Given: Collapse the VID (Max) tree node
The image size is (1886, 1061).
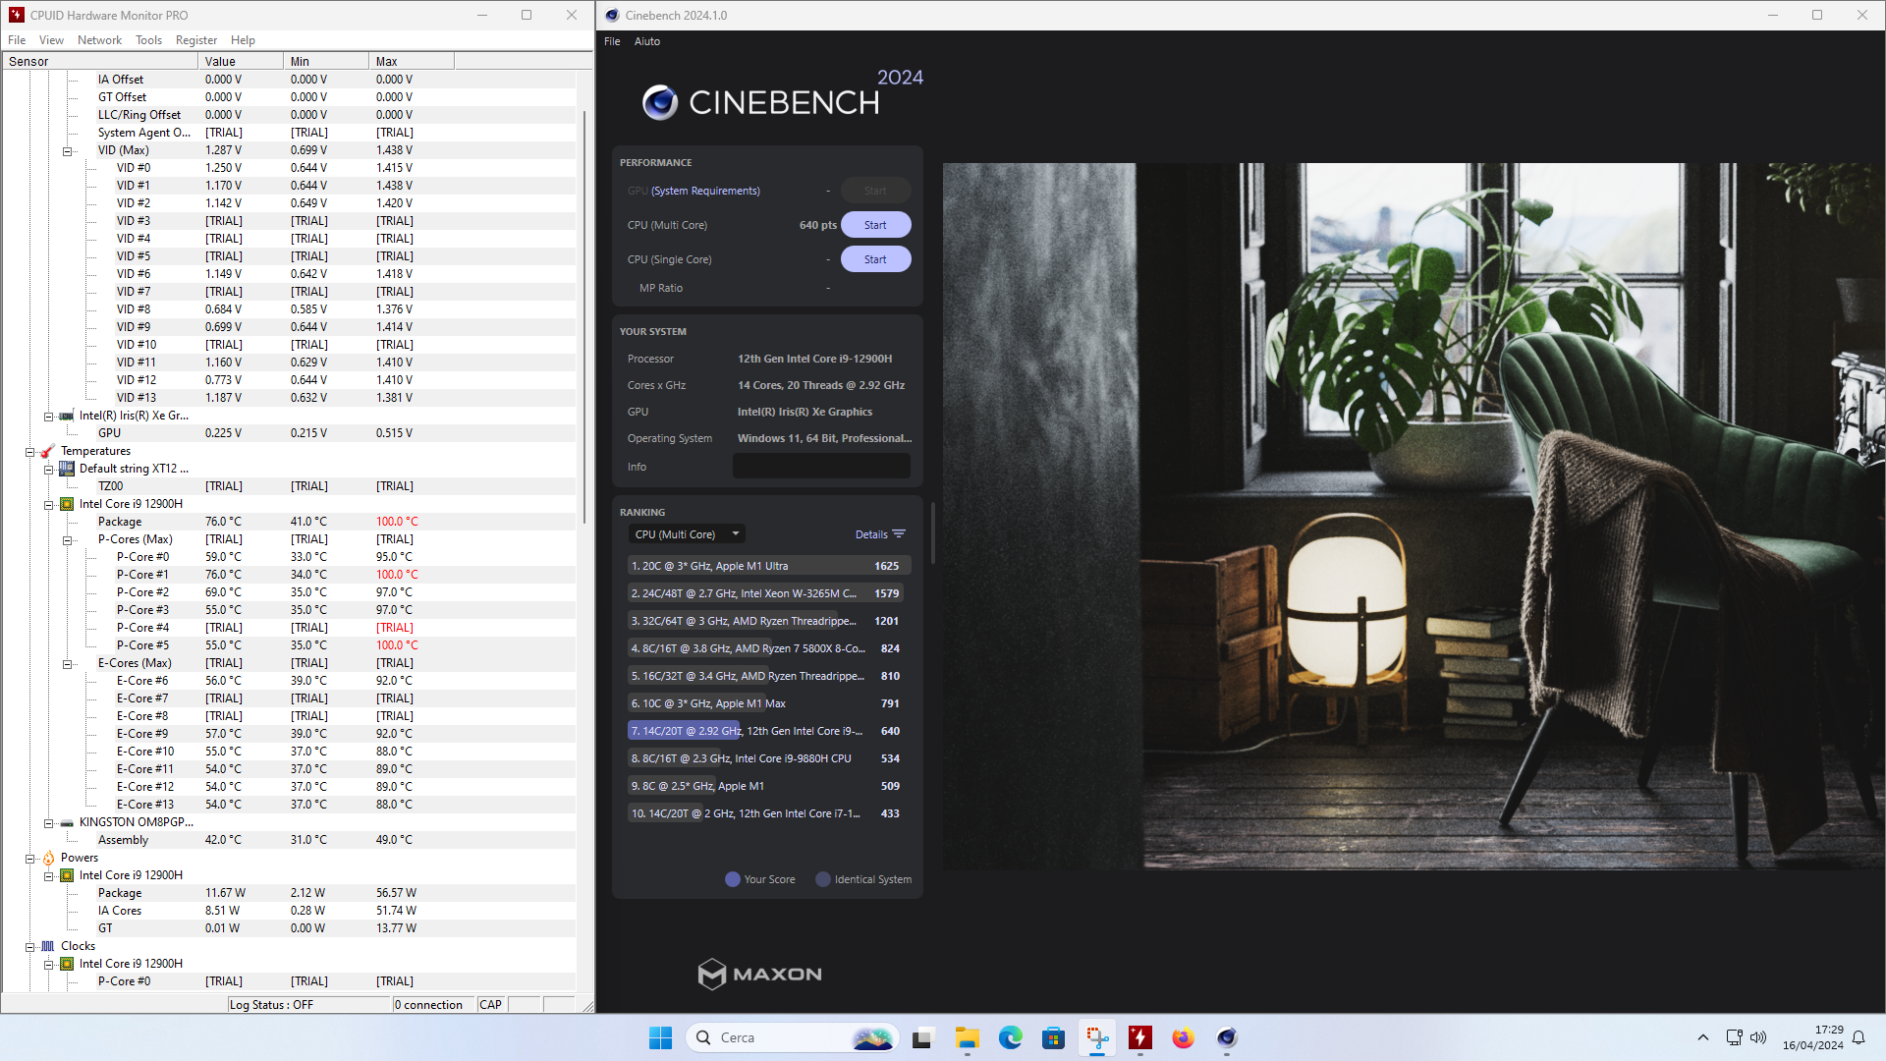Looking at the screenshot, I should pos(67,151).
